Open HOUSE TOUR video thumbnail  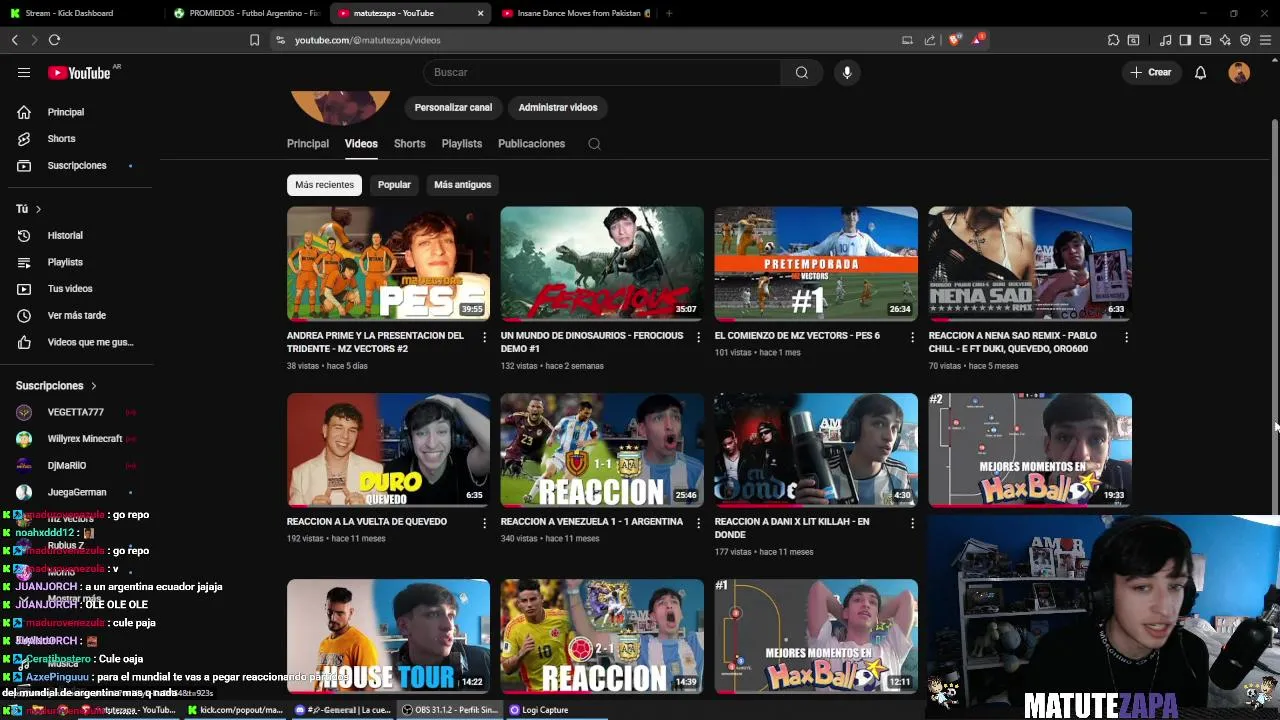(x=388, y=636)
